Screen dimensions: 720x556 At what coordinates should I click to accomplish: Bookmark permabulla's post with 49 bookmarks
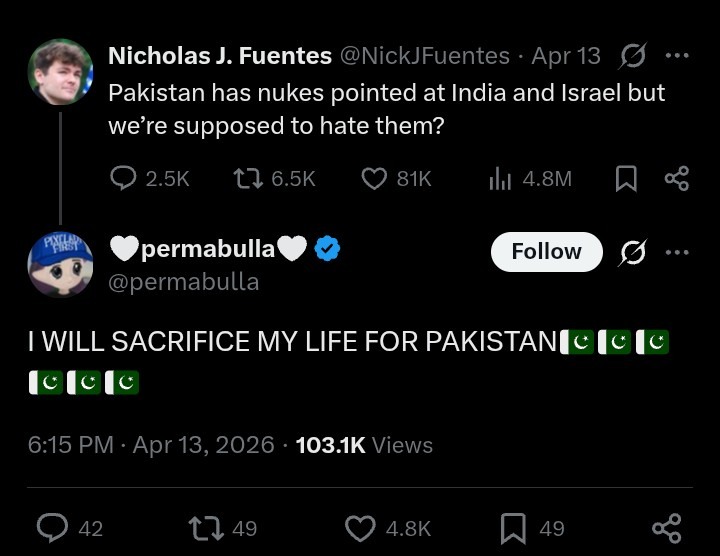click(513, 527)
